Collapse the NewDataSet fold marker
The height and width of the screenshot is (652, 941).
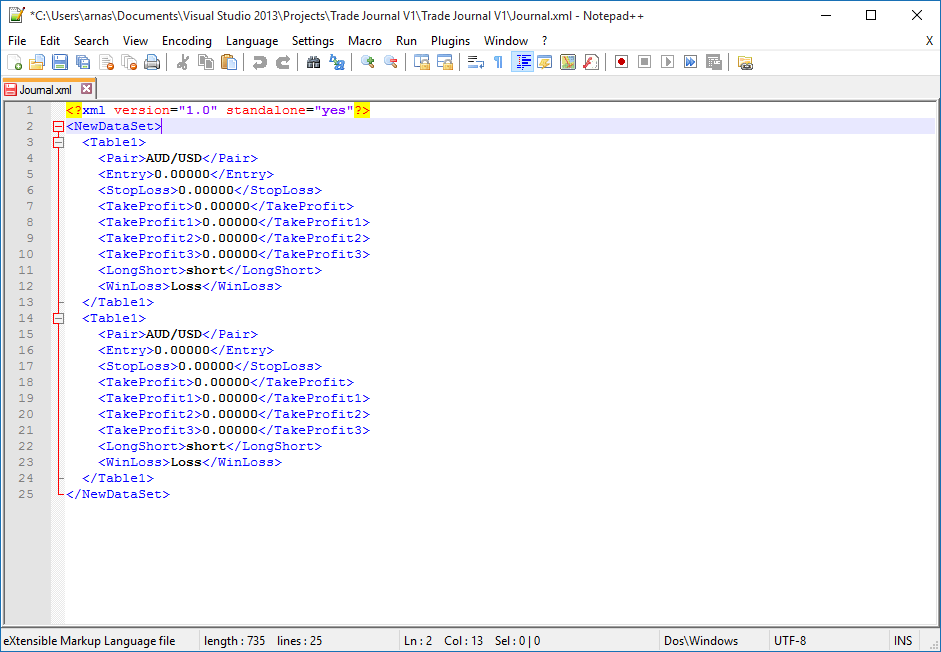click(x=58, y=126)
